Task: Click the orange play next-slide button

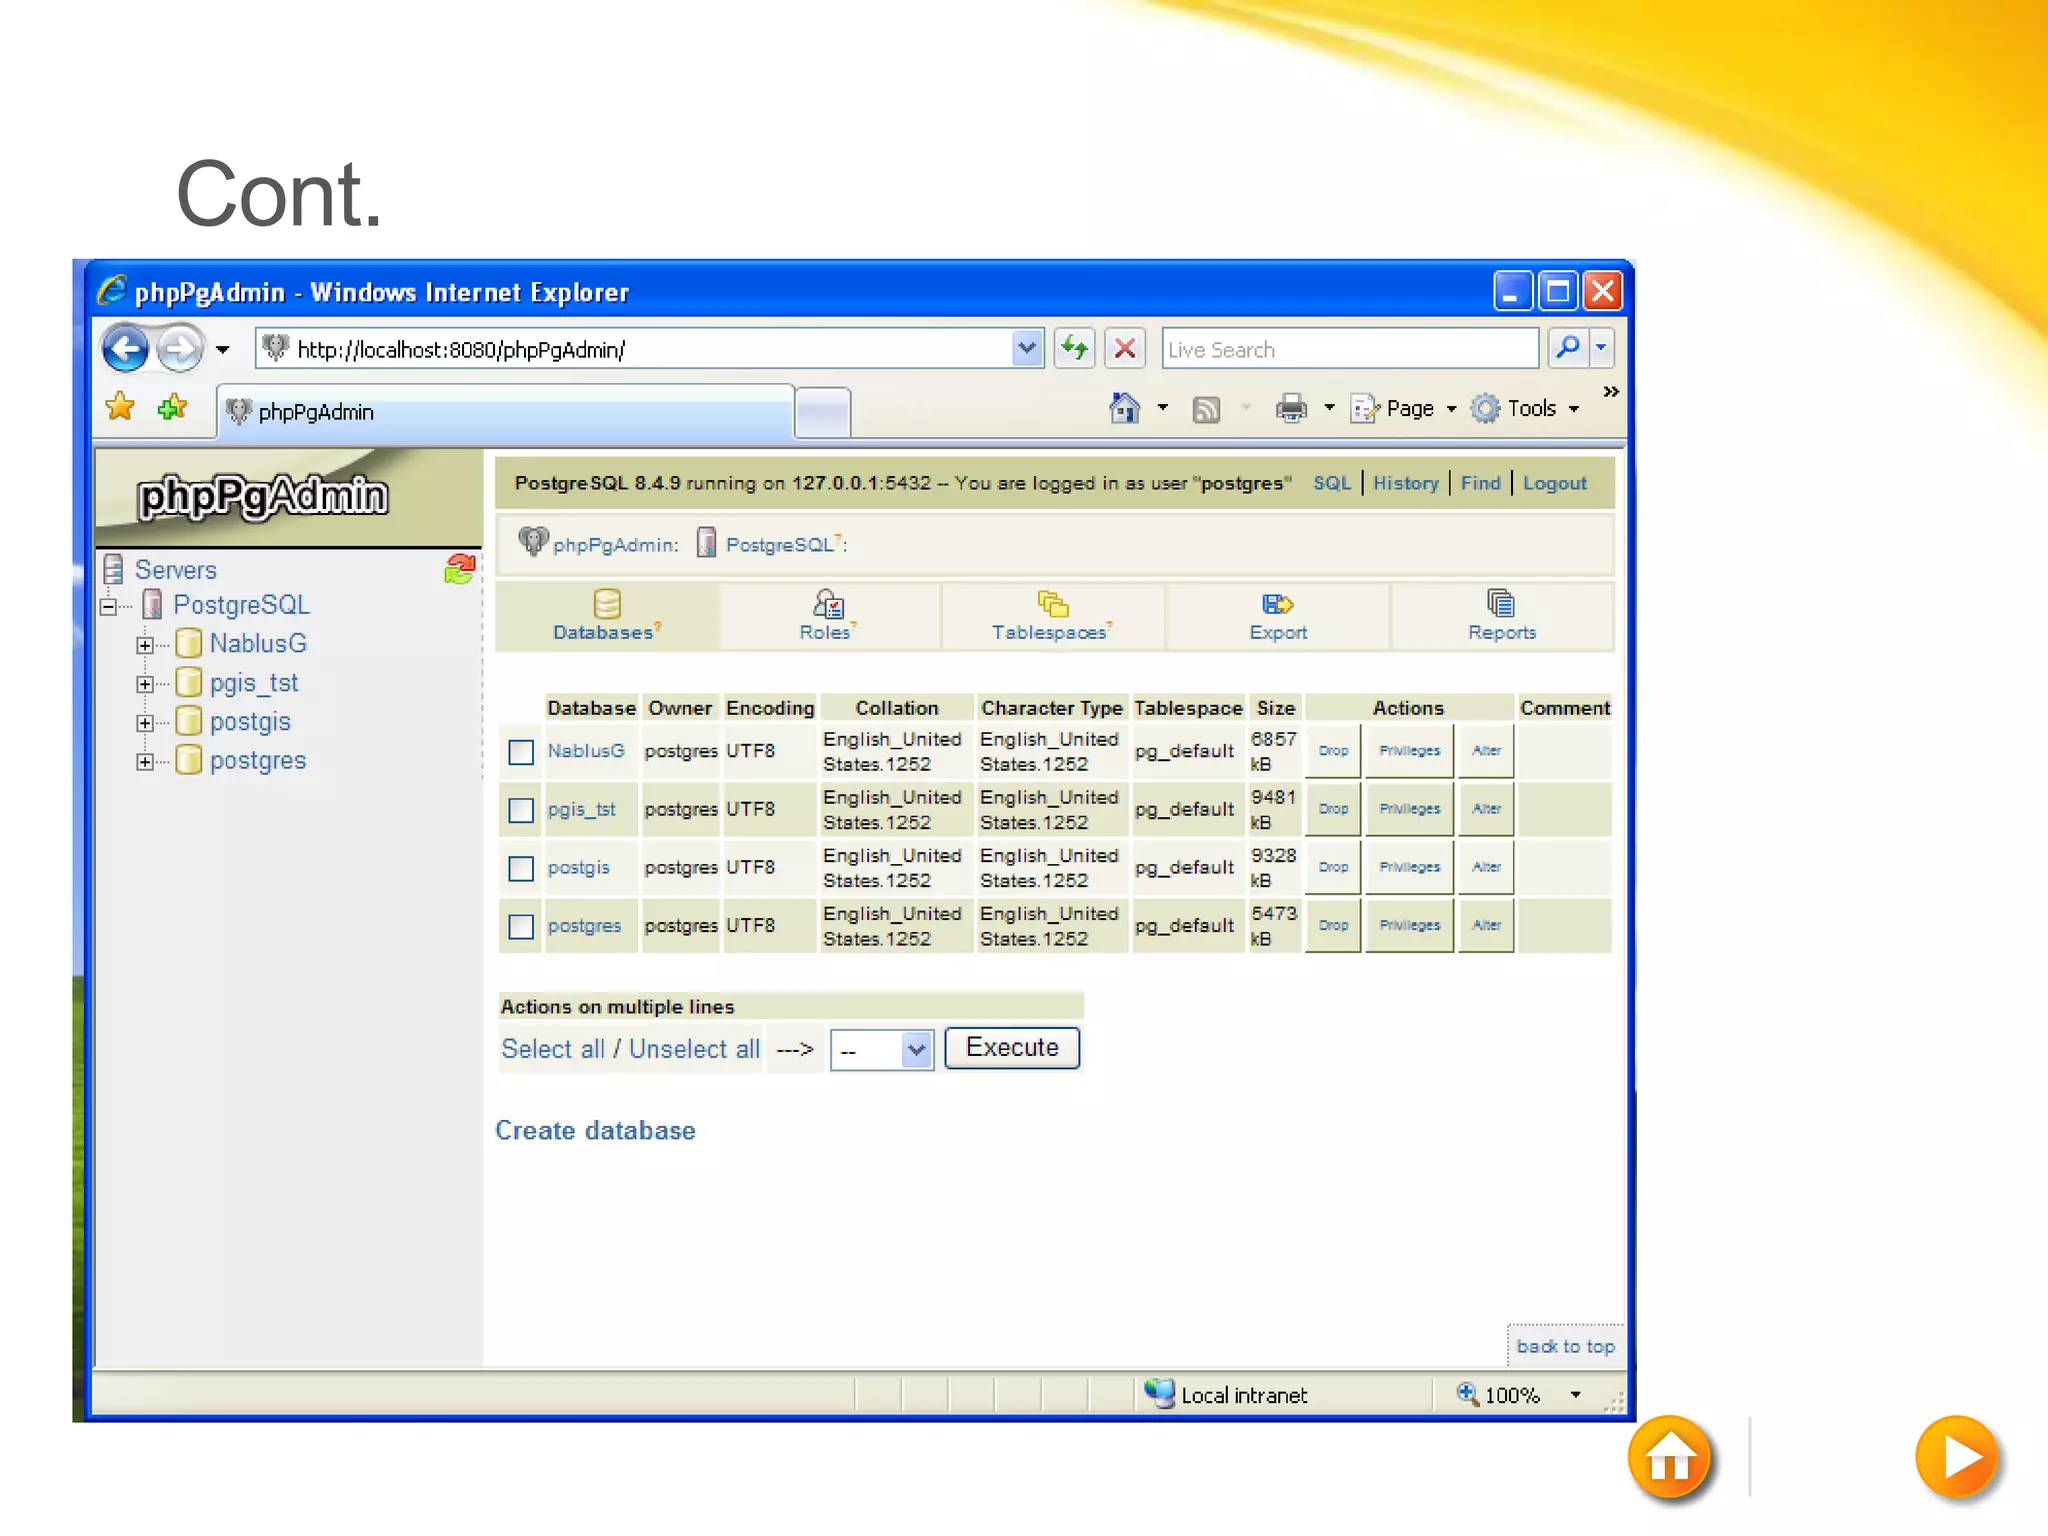Action: pyautogui.click(x=1957, y=1458)
